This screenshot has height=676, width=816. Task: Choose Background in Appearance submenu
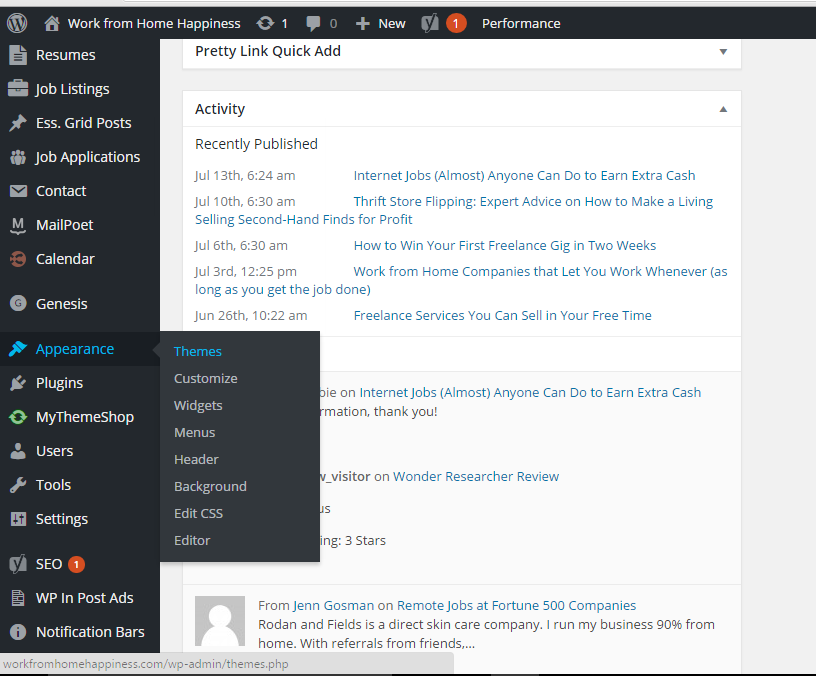(x=210, y=487)
